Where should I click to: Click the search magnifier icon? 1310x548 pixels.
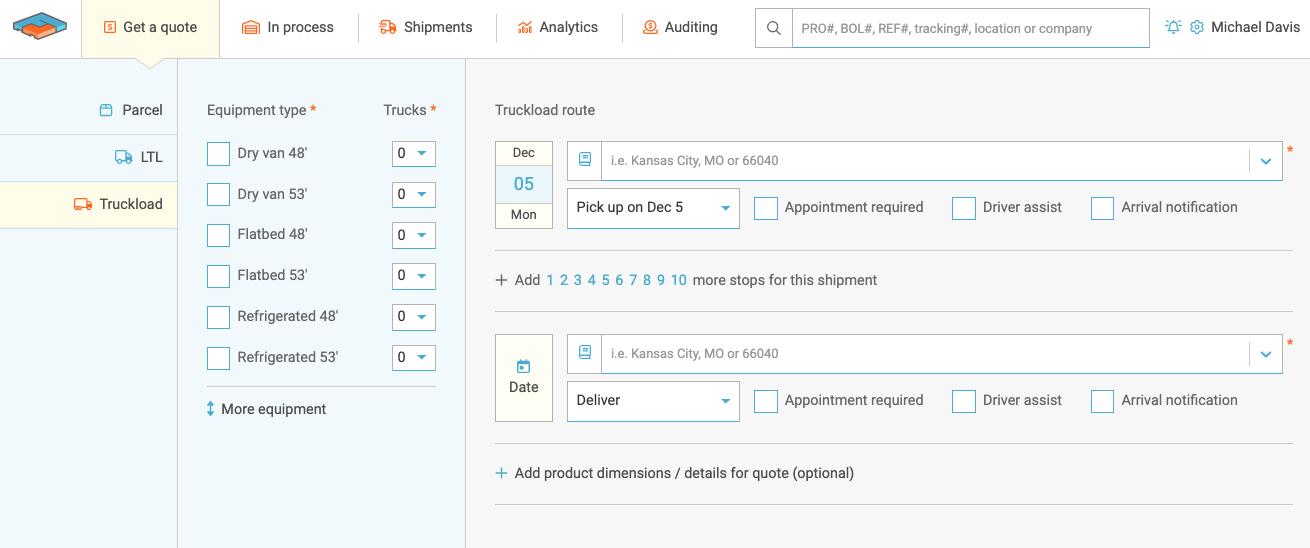773,28
